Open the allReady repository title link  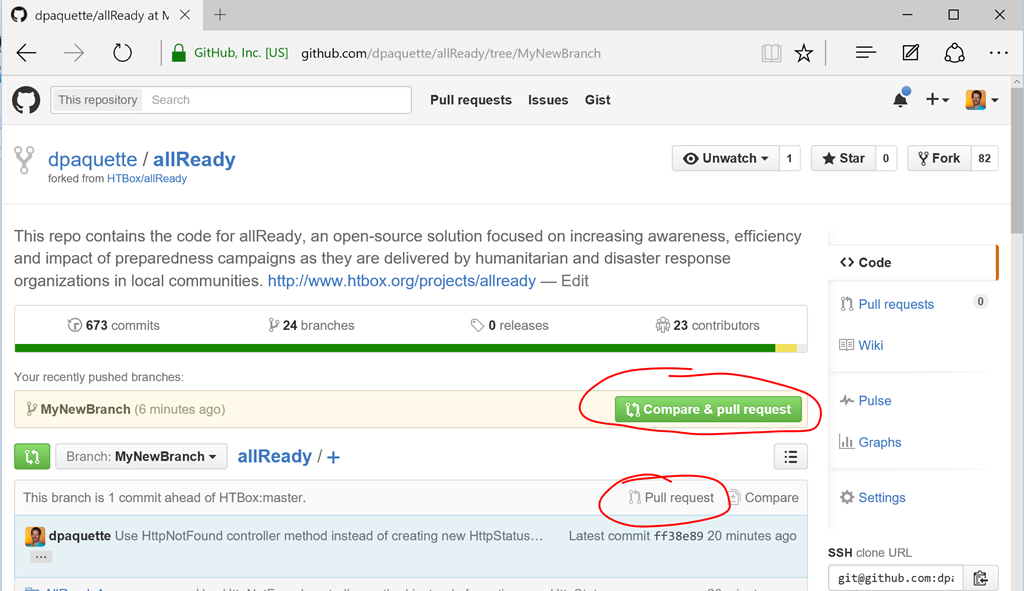click(x=194, y=159)
